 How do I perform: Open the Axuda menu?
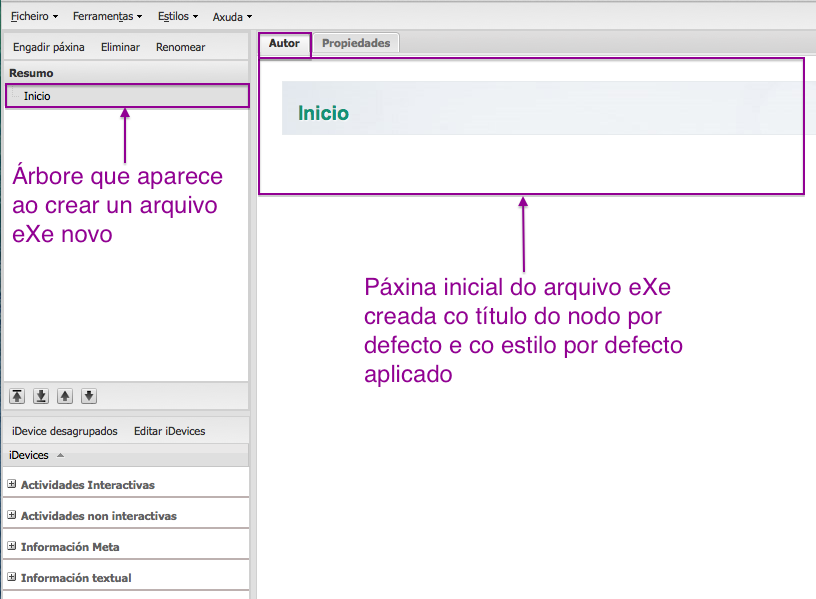tap(232, 17)
